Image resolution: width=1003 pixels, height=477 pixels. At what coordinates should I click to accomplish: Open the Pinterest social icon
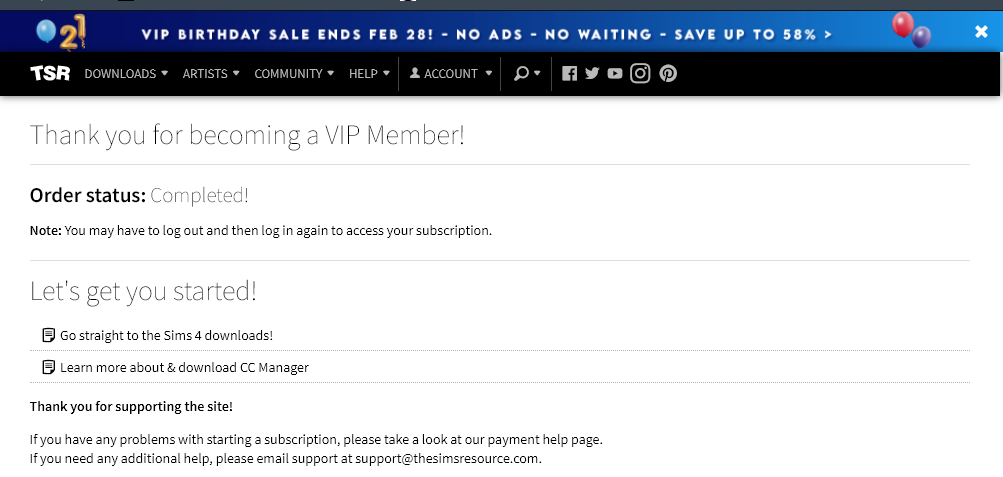click(668, 73)
